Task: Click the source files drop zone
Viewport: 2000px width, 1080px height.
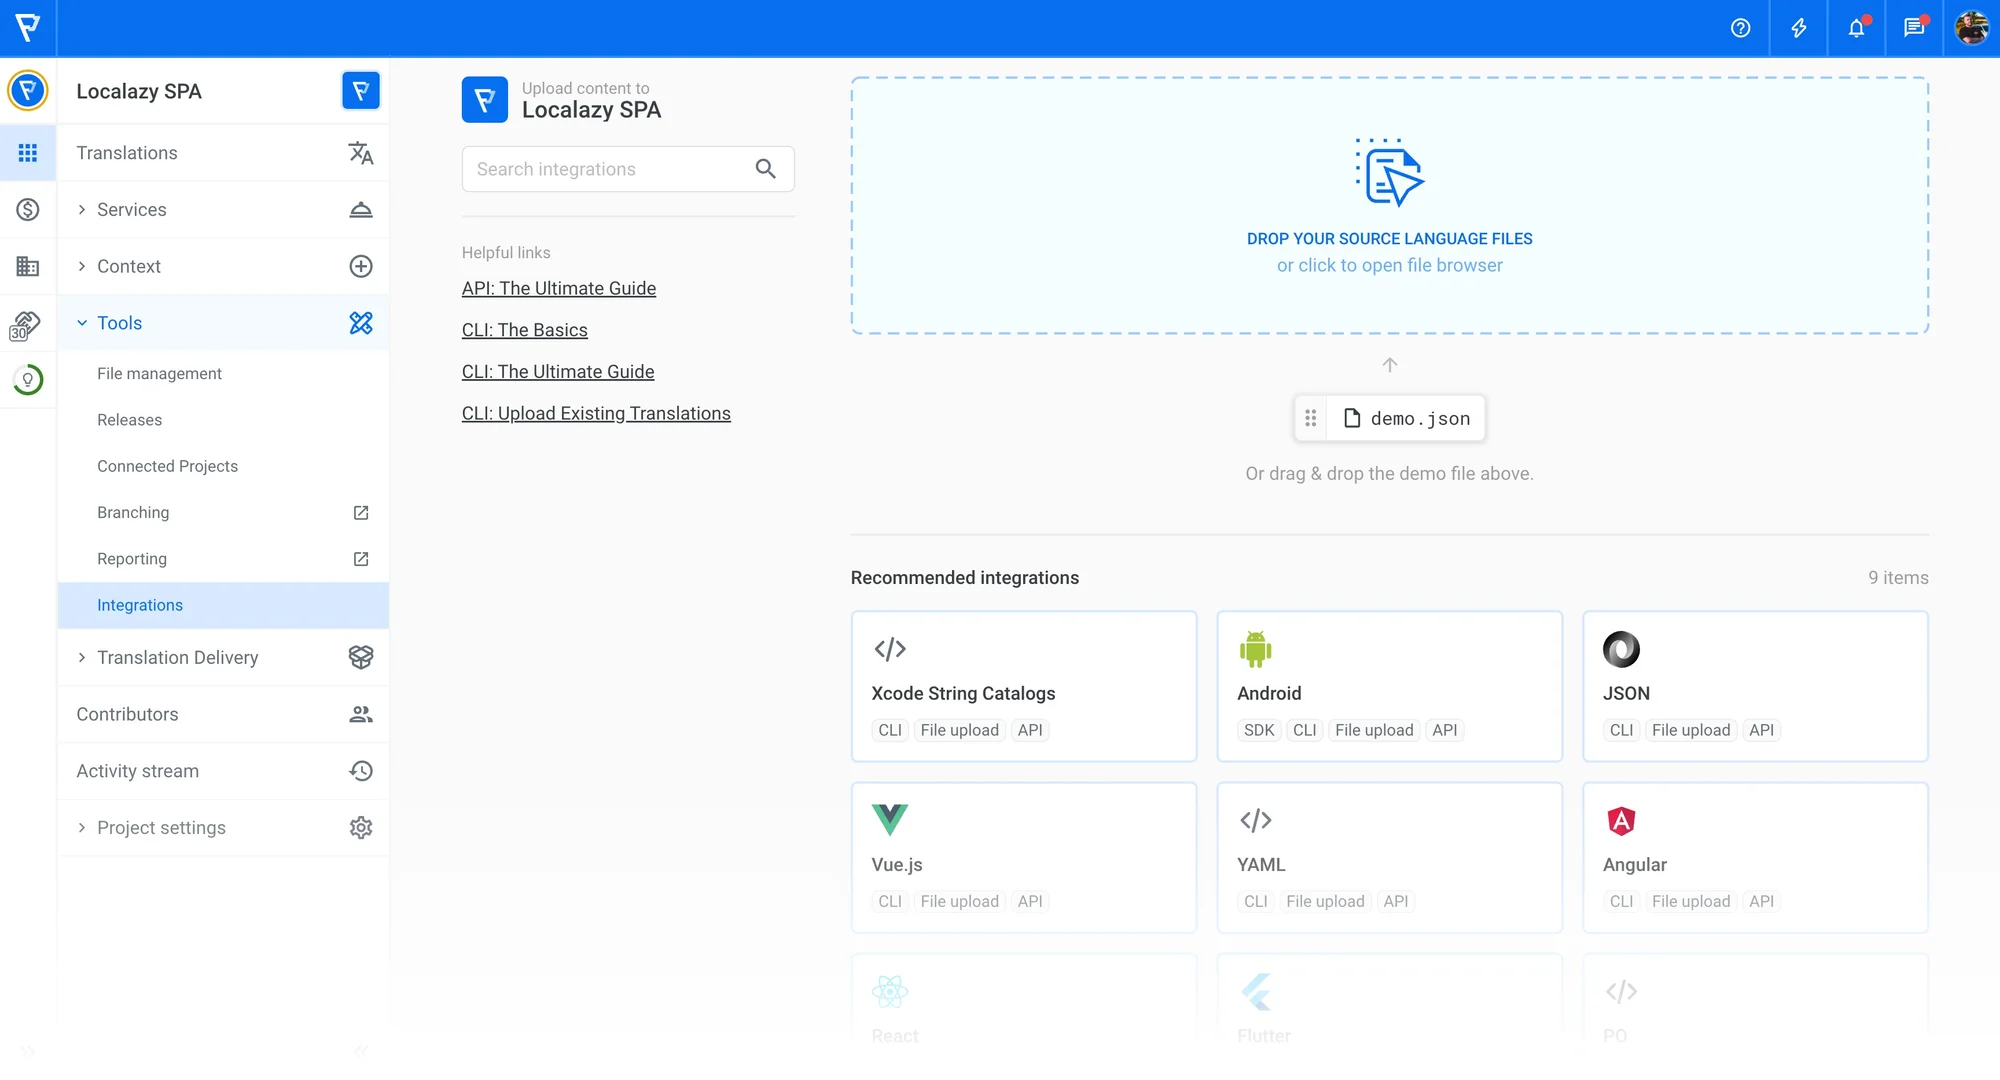Action: (1388, 205)
